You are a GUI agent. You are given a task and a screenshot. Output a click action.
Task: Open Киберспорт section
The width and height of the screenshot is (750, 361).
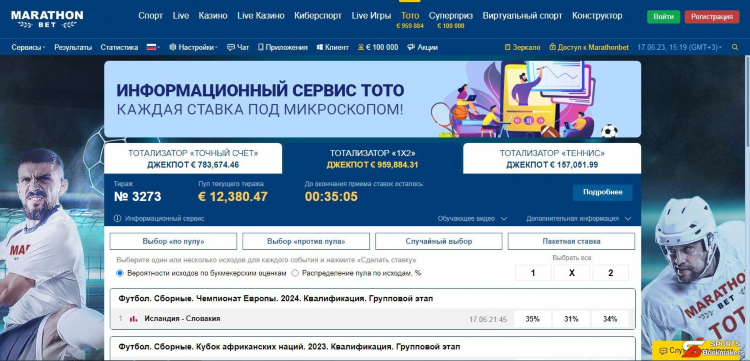pos(318,16)
